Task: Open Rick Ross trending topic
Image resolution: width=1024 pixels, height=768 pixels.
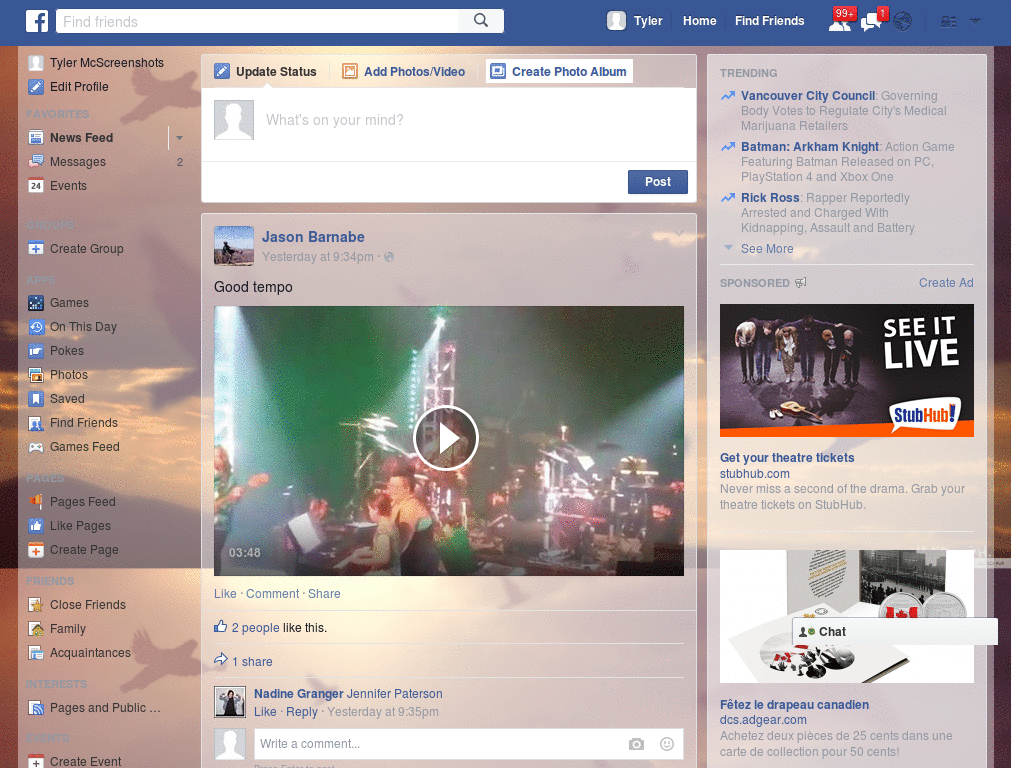Action: tap(770, 197)
